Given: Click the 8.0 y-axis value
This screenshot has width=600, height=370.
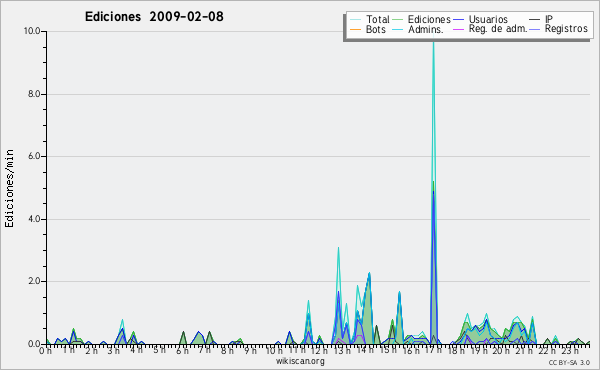Looking at the screenshot, I should click(34, 94).
